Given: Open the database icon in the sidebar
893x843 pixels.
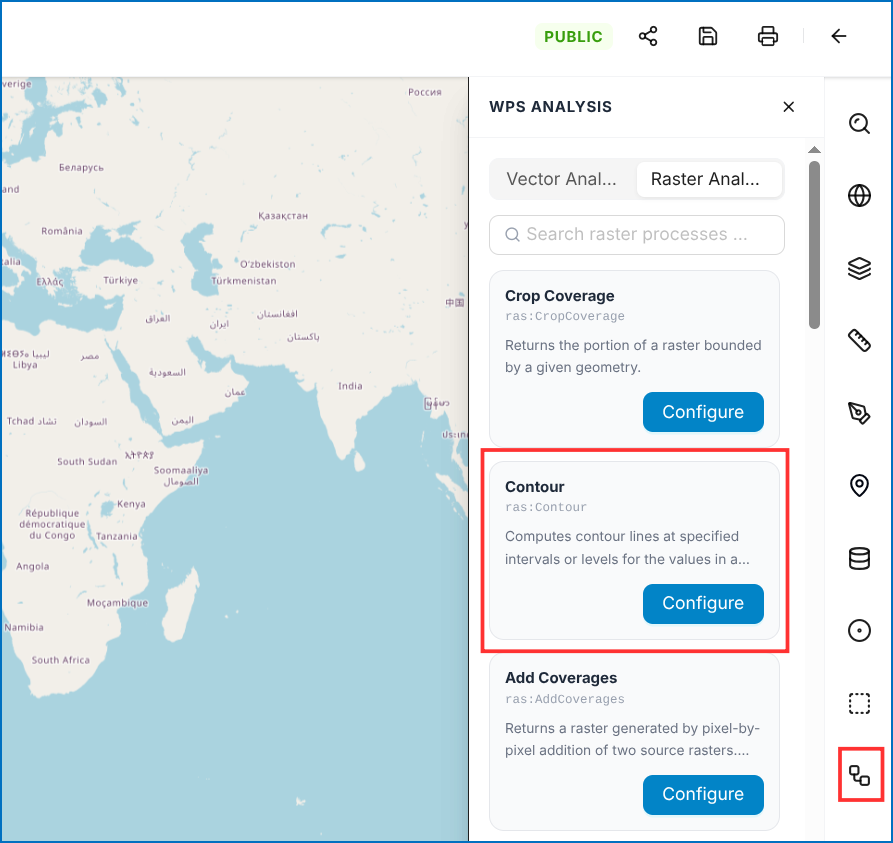Looking at the screenshot, I should pos(859,559).
